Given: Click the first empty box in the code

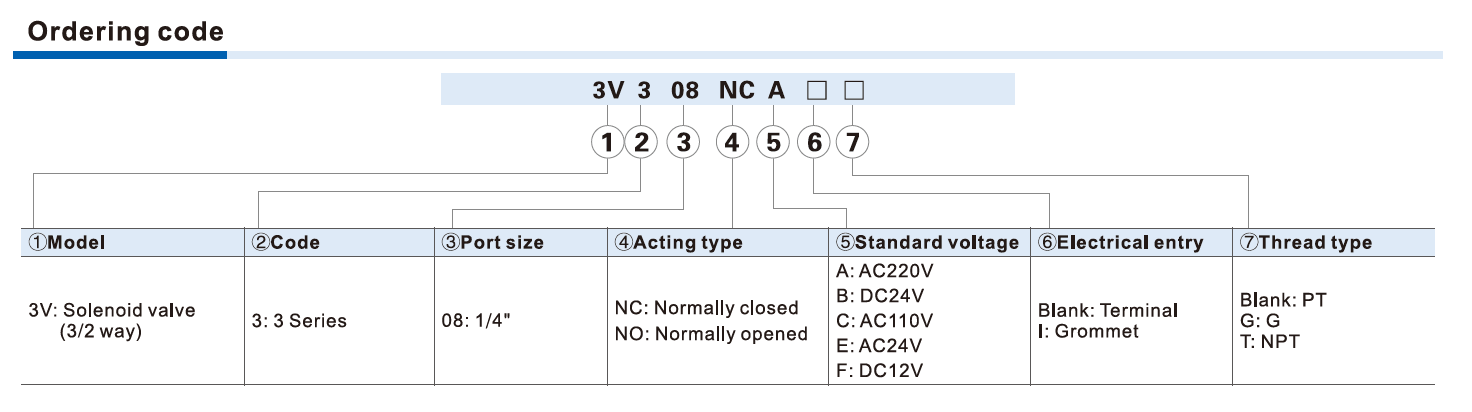Looking at the screenshot, I should (x=816, y=91).
